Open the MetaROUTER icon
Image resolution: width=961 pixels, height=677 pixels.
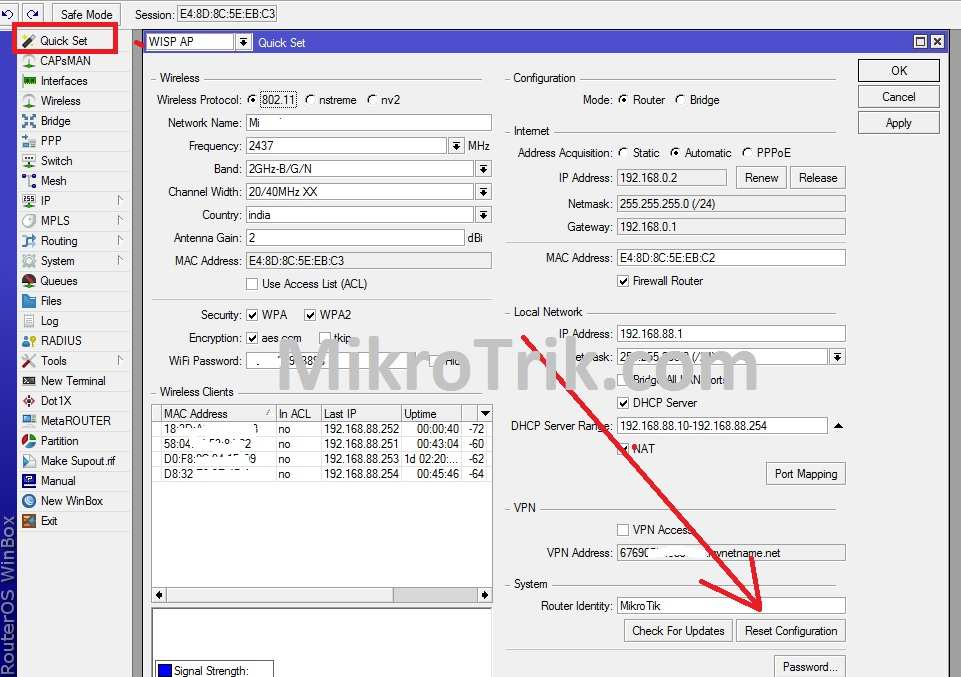pos(29,421)
